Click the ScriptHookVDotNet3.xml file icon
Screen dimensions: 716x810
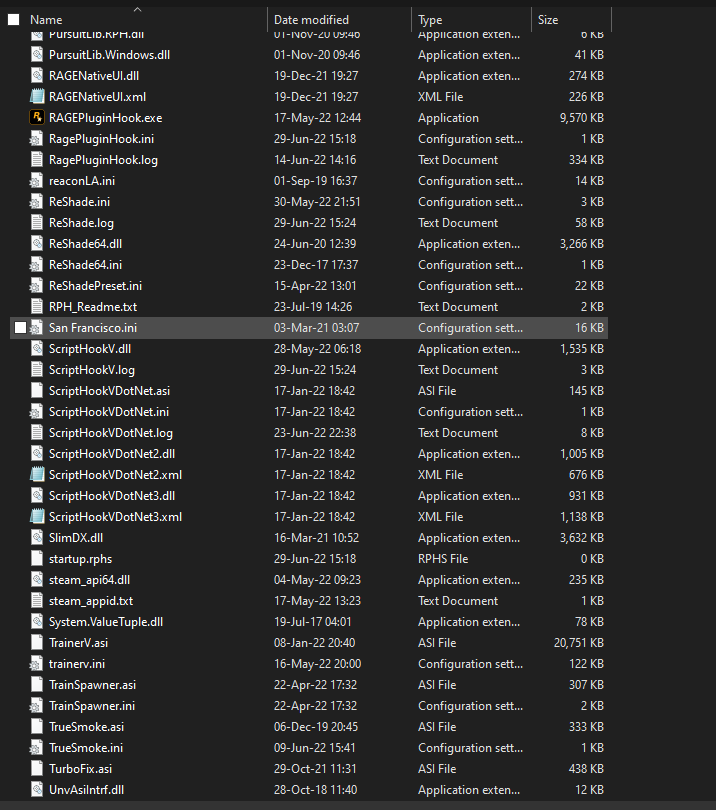(x=37, y=517)
